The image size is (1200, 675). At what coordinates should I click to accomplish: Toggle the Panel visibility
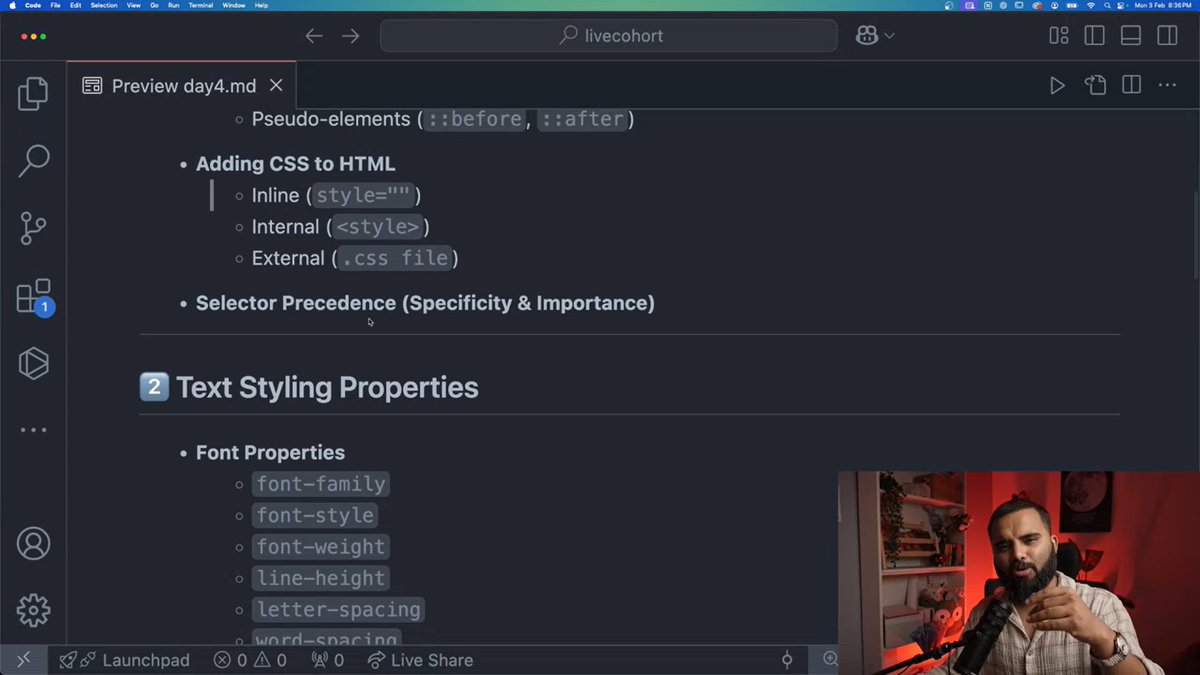(1130, 35)
